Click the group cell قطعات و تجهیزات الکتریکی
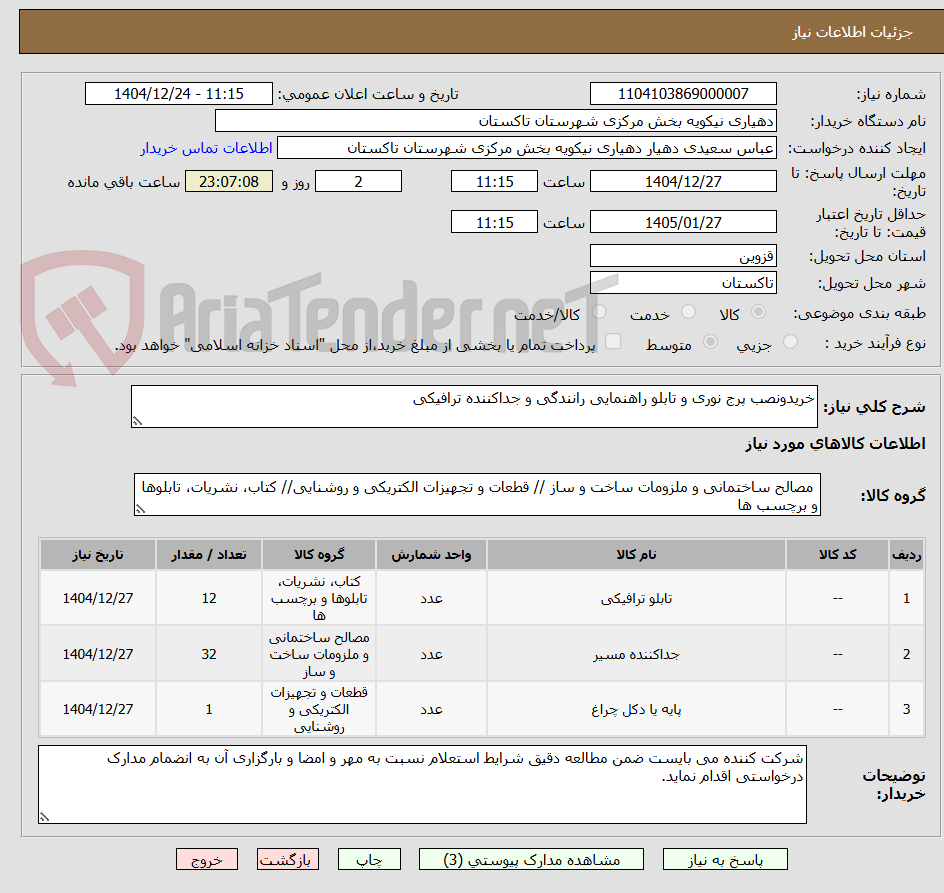Image resolution: width=944 pixels, height=893 pixels. point(319,709)
